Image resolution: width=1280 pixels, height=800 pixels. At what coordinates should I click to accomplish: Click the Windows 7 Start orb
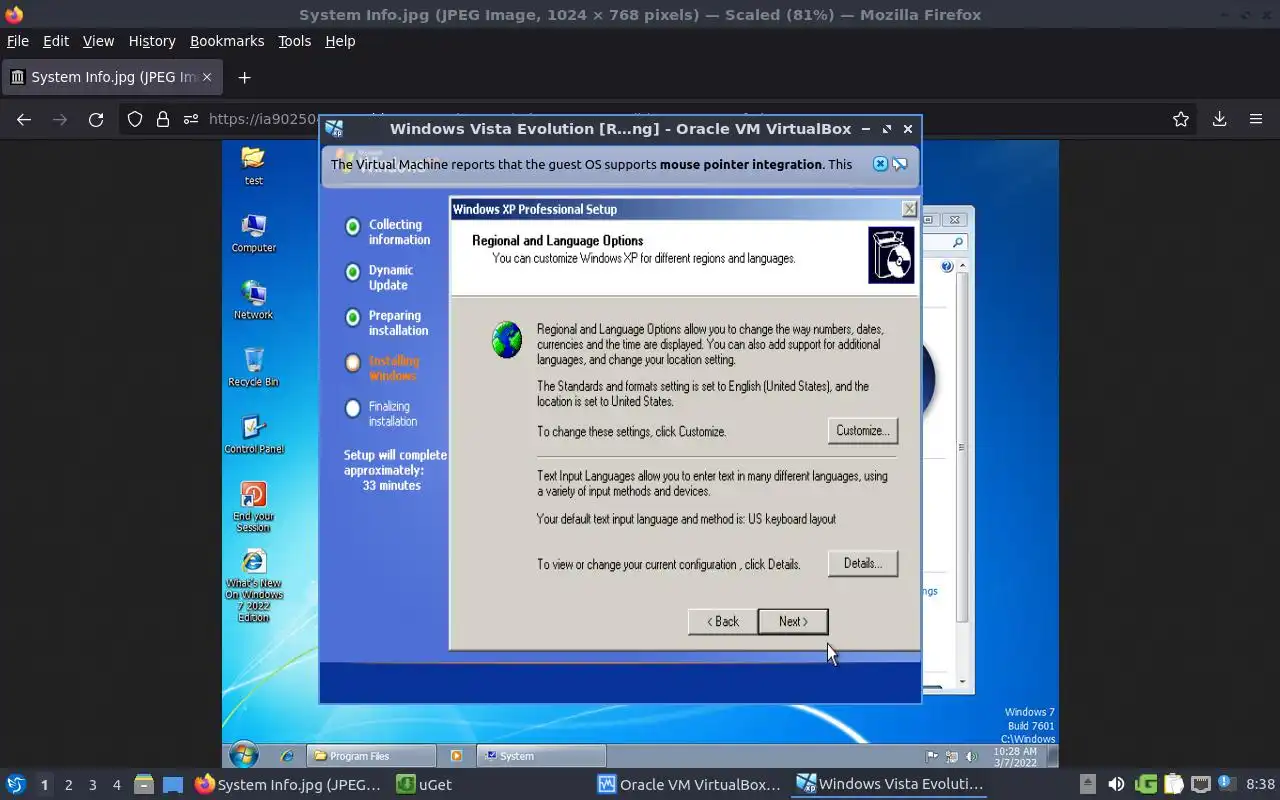(x=243, y=755)
